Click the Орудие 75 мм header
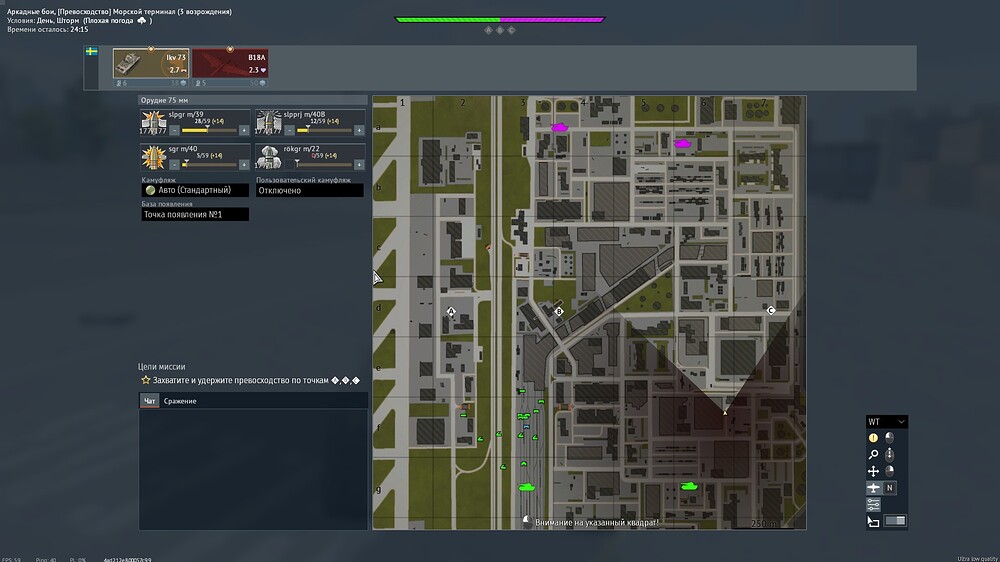Screen dimensions: 1000x562 point(253,100)
